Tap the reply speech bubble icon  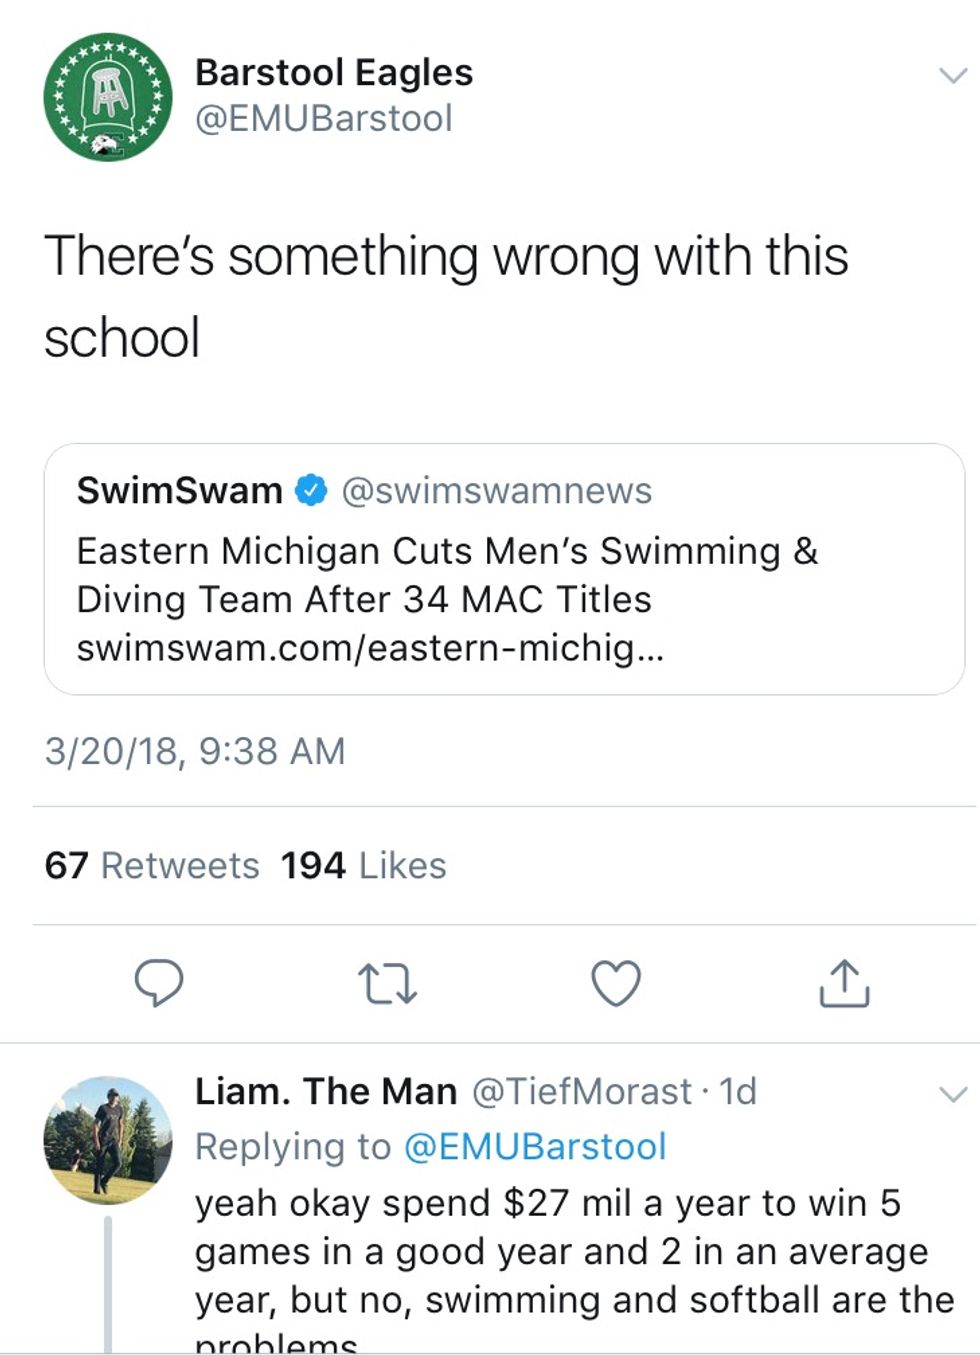pyautogui.click(x=159, y=982)
